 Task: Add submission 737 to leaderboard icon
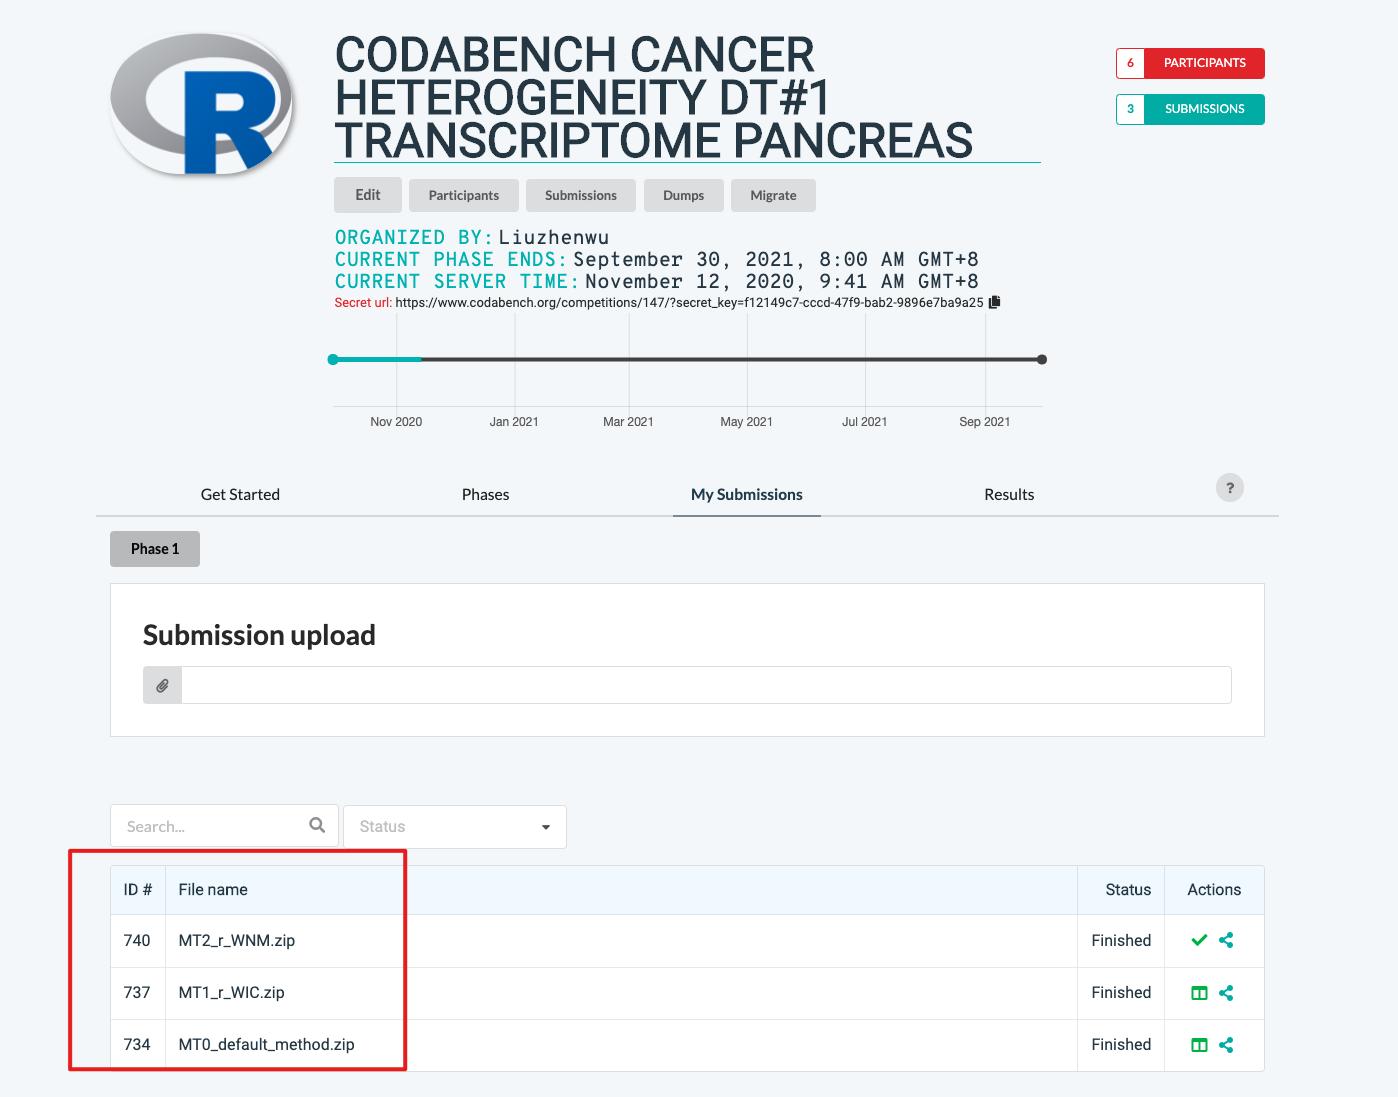[1199, 993]
